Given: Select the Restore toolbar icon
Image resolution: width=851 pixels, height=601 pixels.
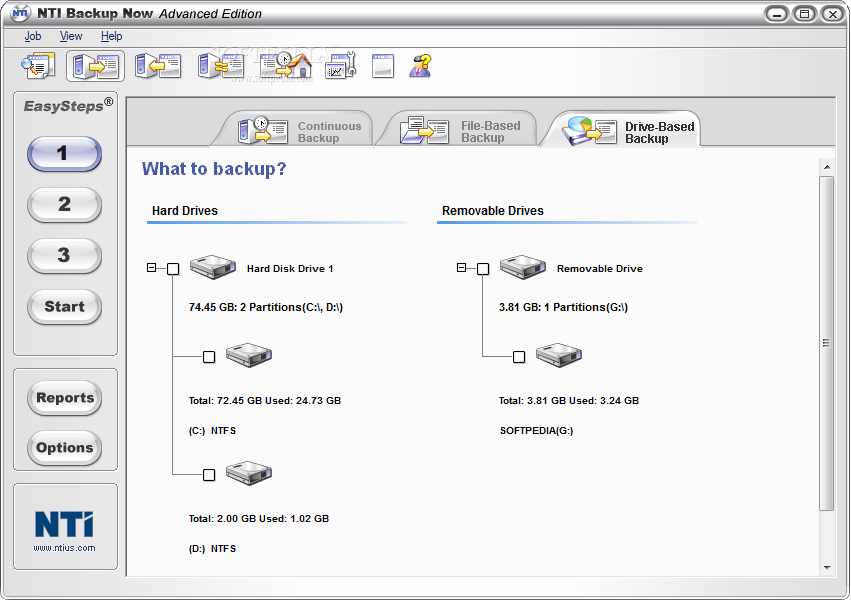Looking at the screenshot, I should (x=158, y=66).
